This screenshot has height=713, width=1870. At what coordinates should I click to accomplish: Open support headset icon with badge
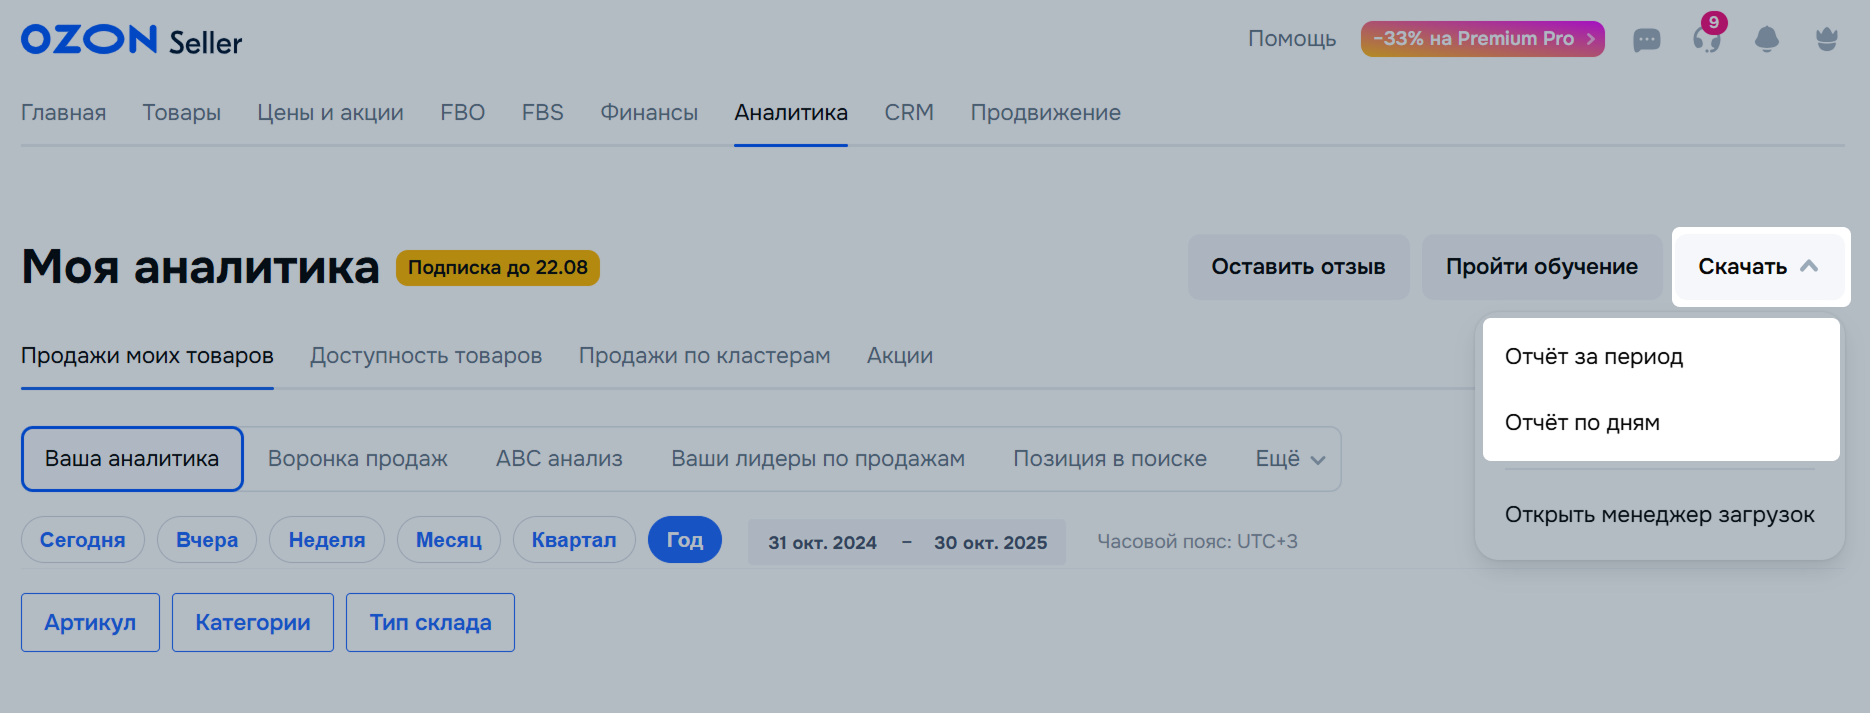(x=1706, y=40)
